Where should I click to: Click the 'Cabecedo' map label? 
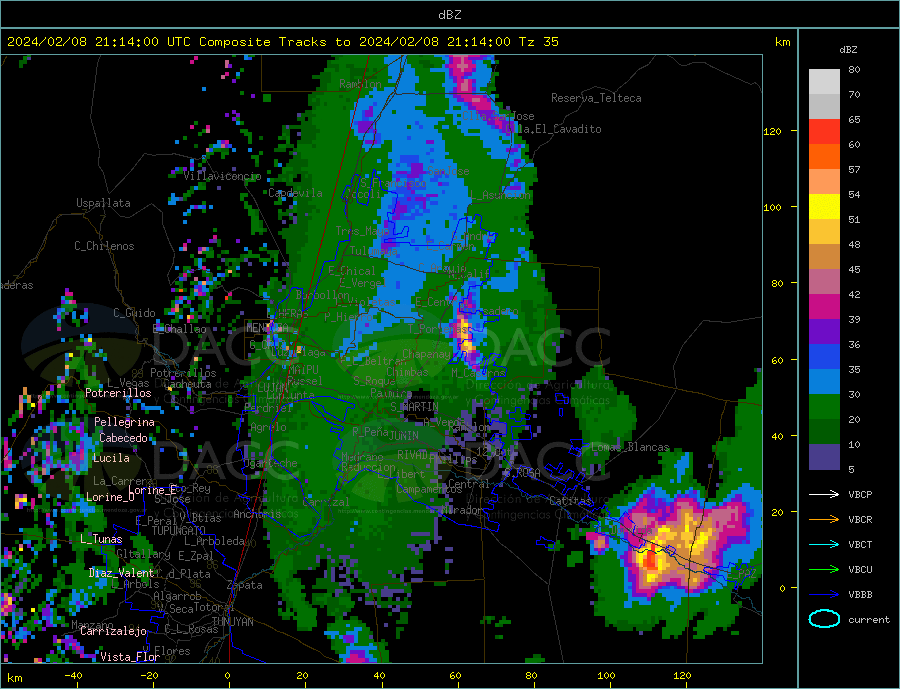click(123, 438)
